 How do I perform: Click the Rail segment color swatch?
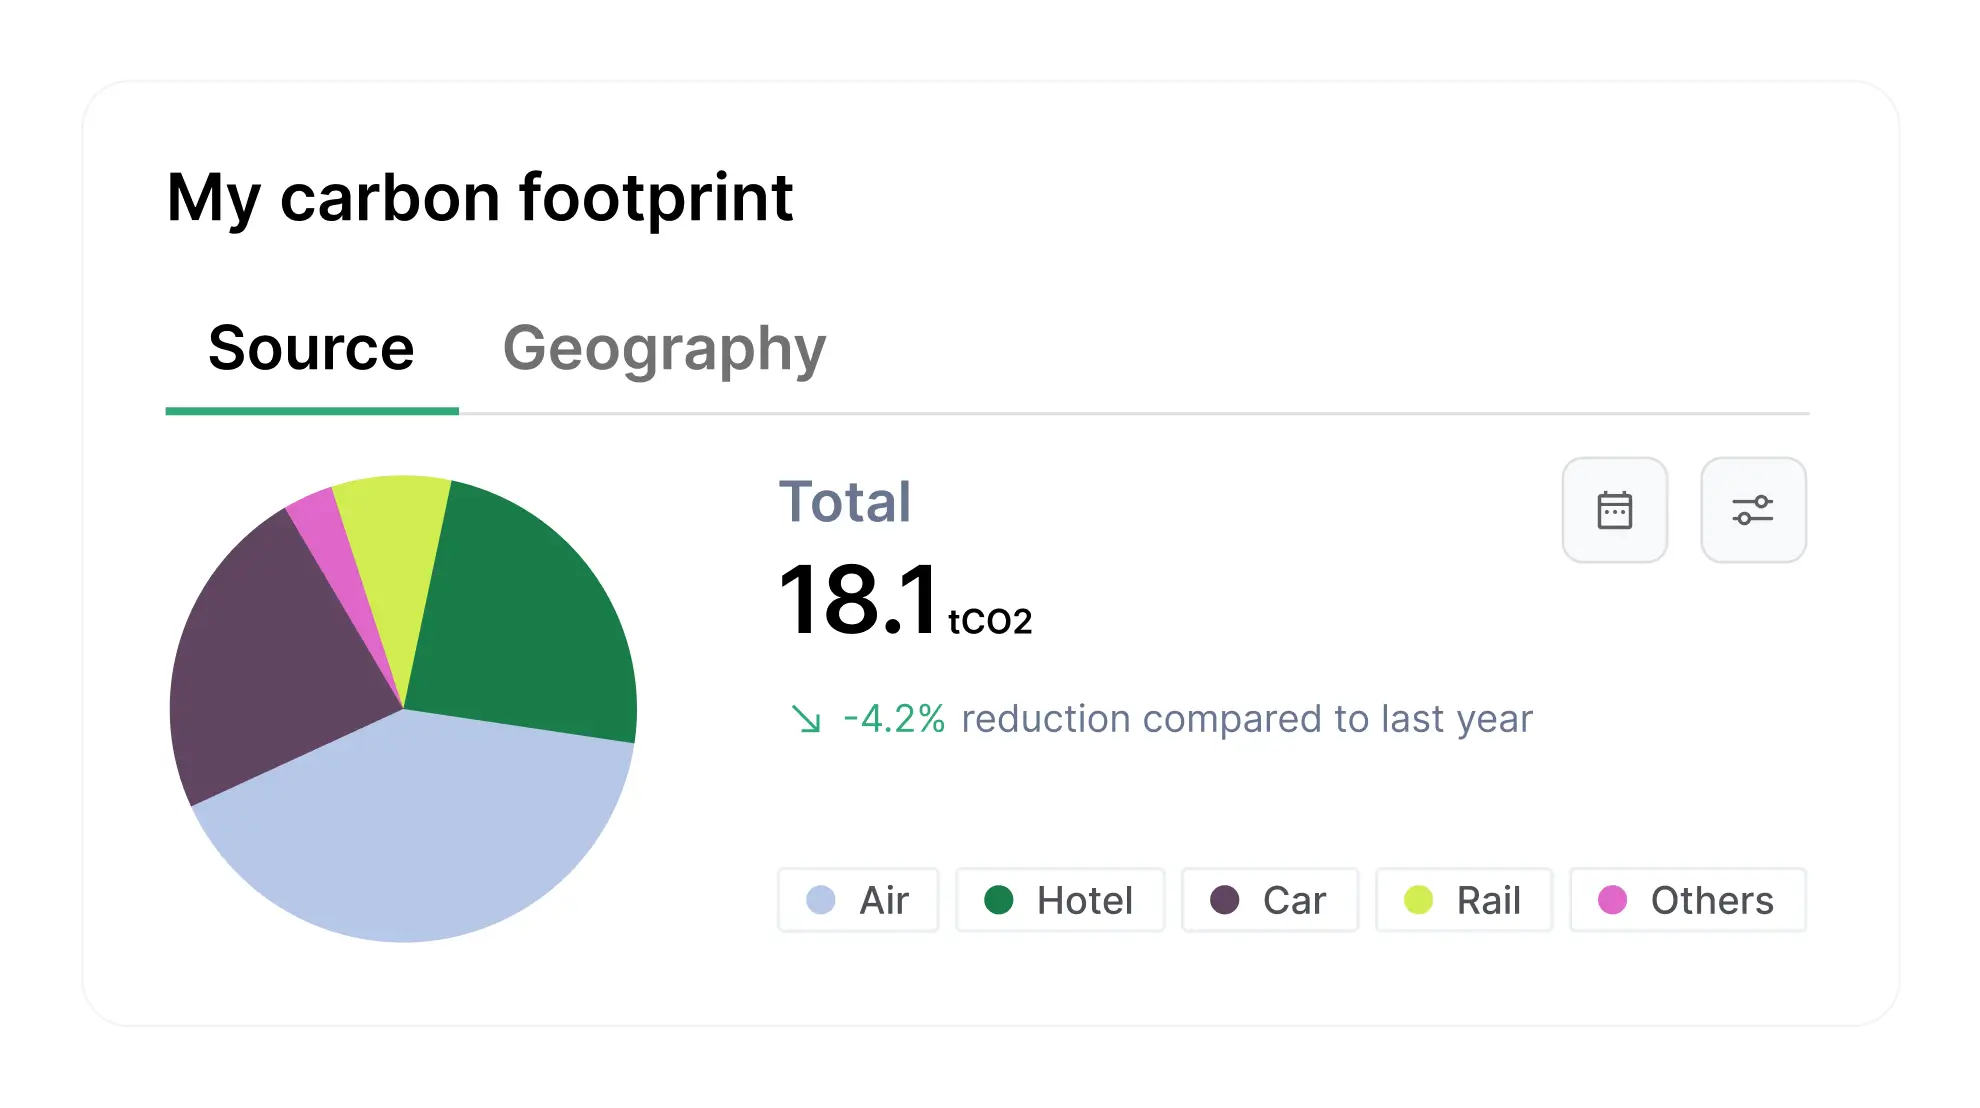tap(1418, 900)
